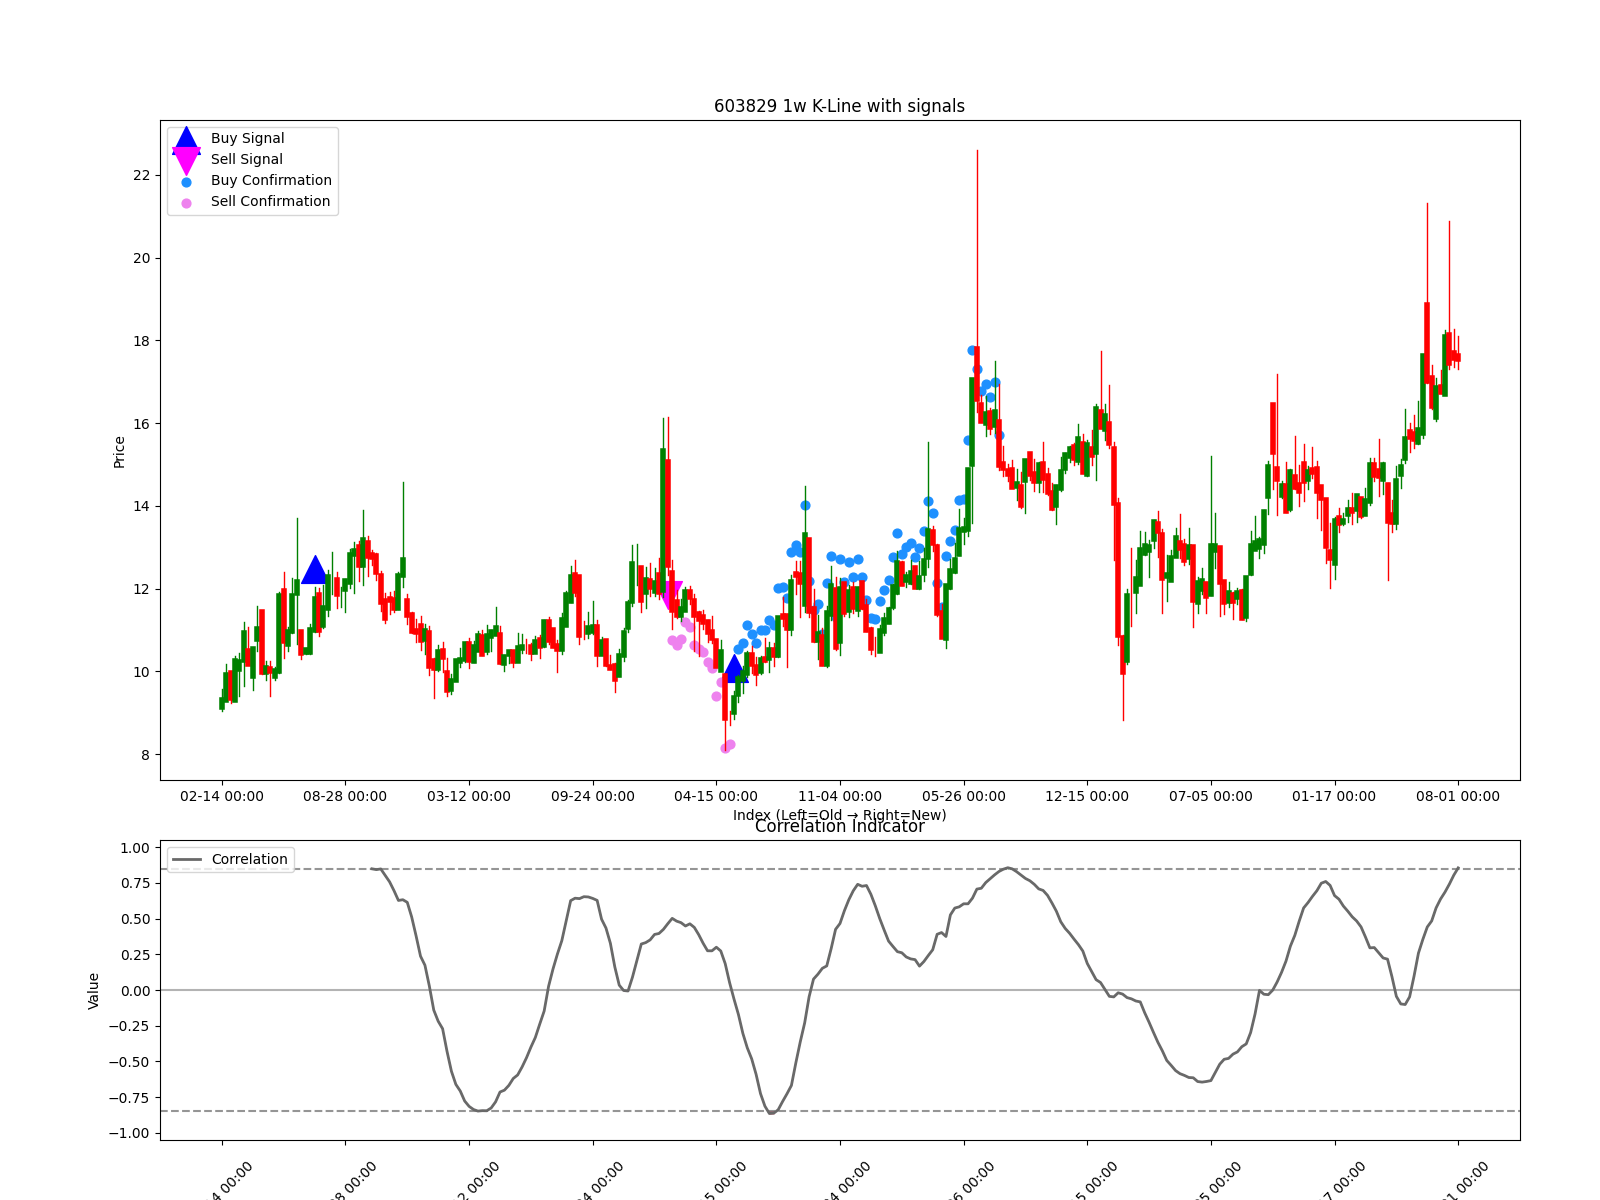Click the 'Value' y-axis label
Viewport: 1600px width, 1200px height.
point(94,990)
